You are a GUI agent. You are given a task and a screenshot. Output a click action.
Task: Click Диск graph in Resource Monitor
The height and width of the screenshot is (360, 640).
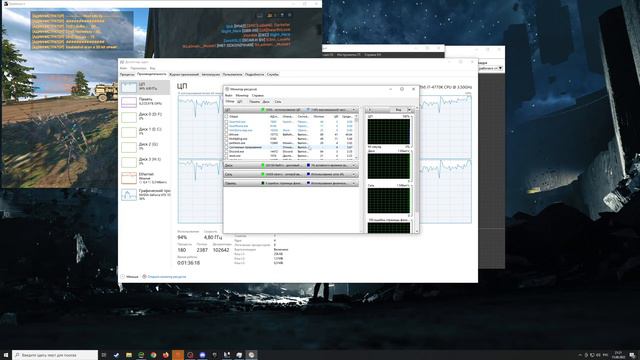[389, 166]
